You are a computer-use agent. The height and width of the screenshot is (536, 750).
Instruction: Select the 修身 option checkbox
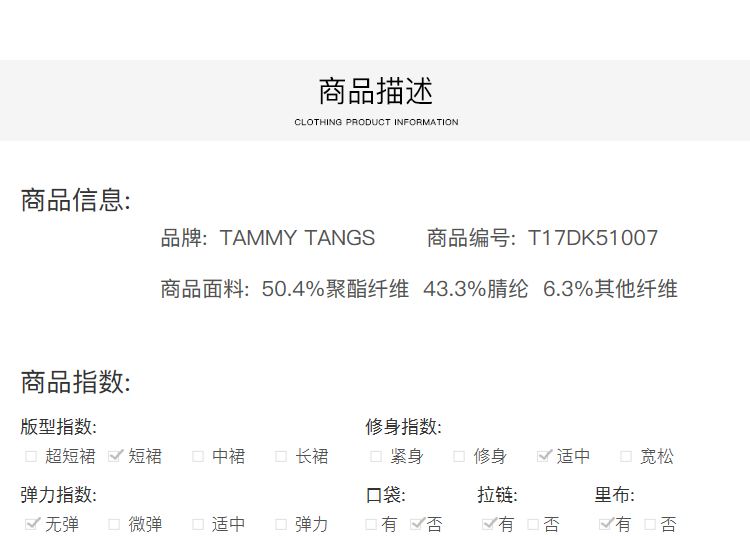[x=459, y=456]
